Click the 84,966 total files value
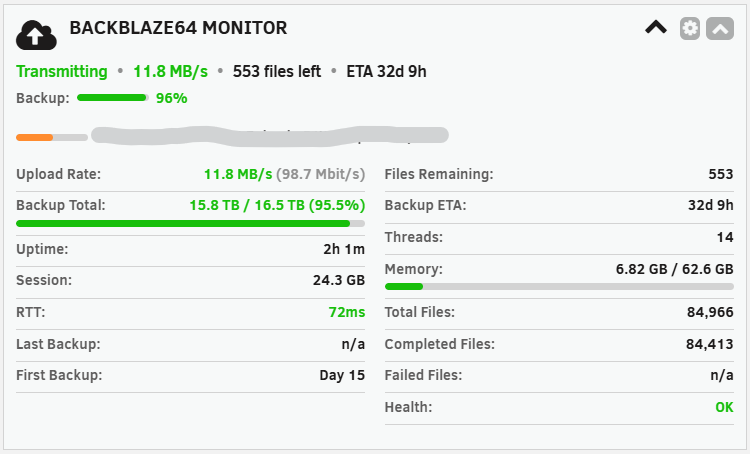 [710, 312]
